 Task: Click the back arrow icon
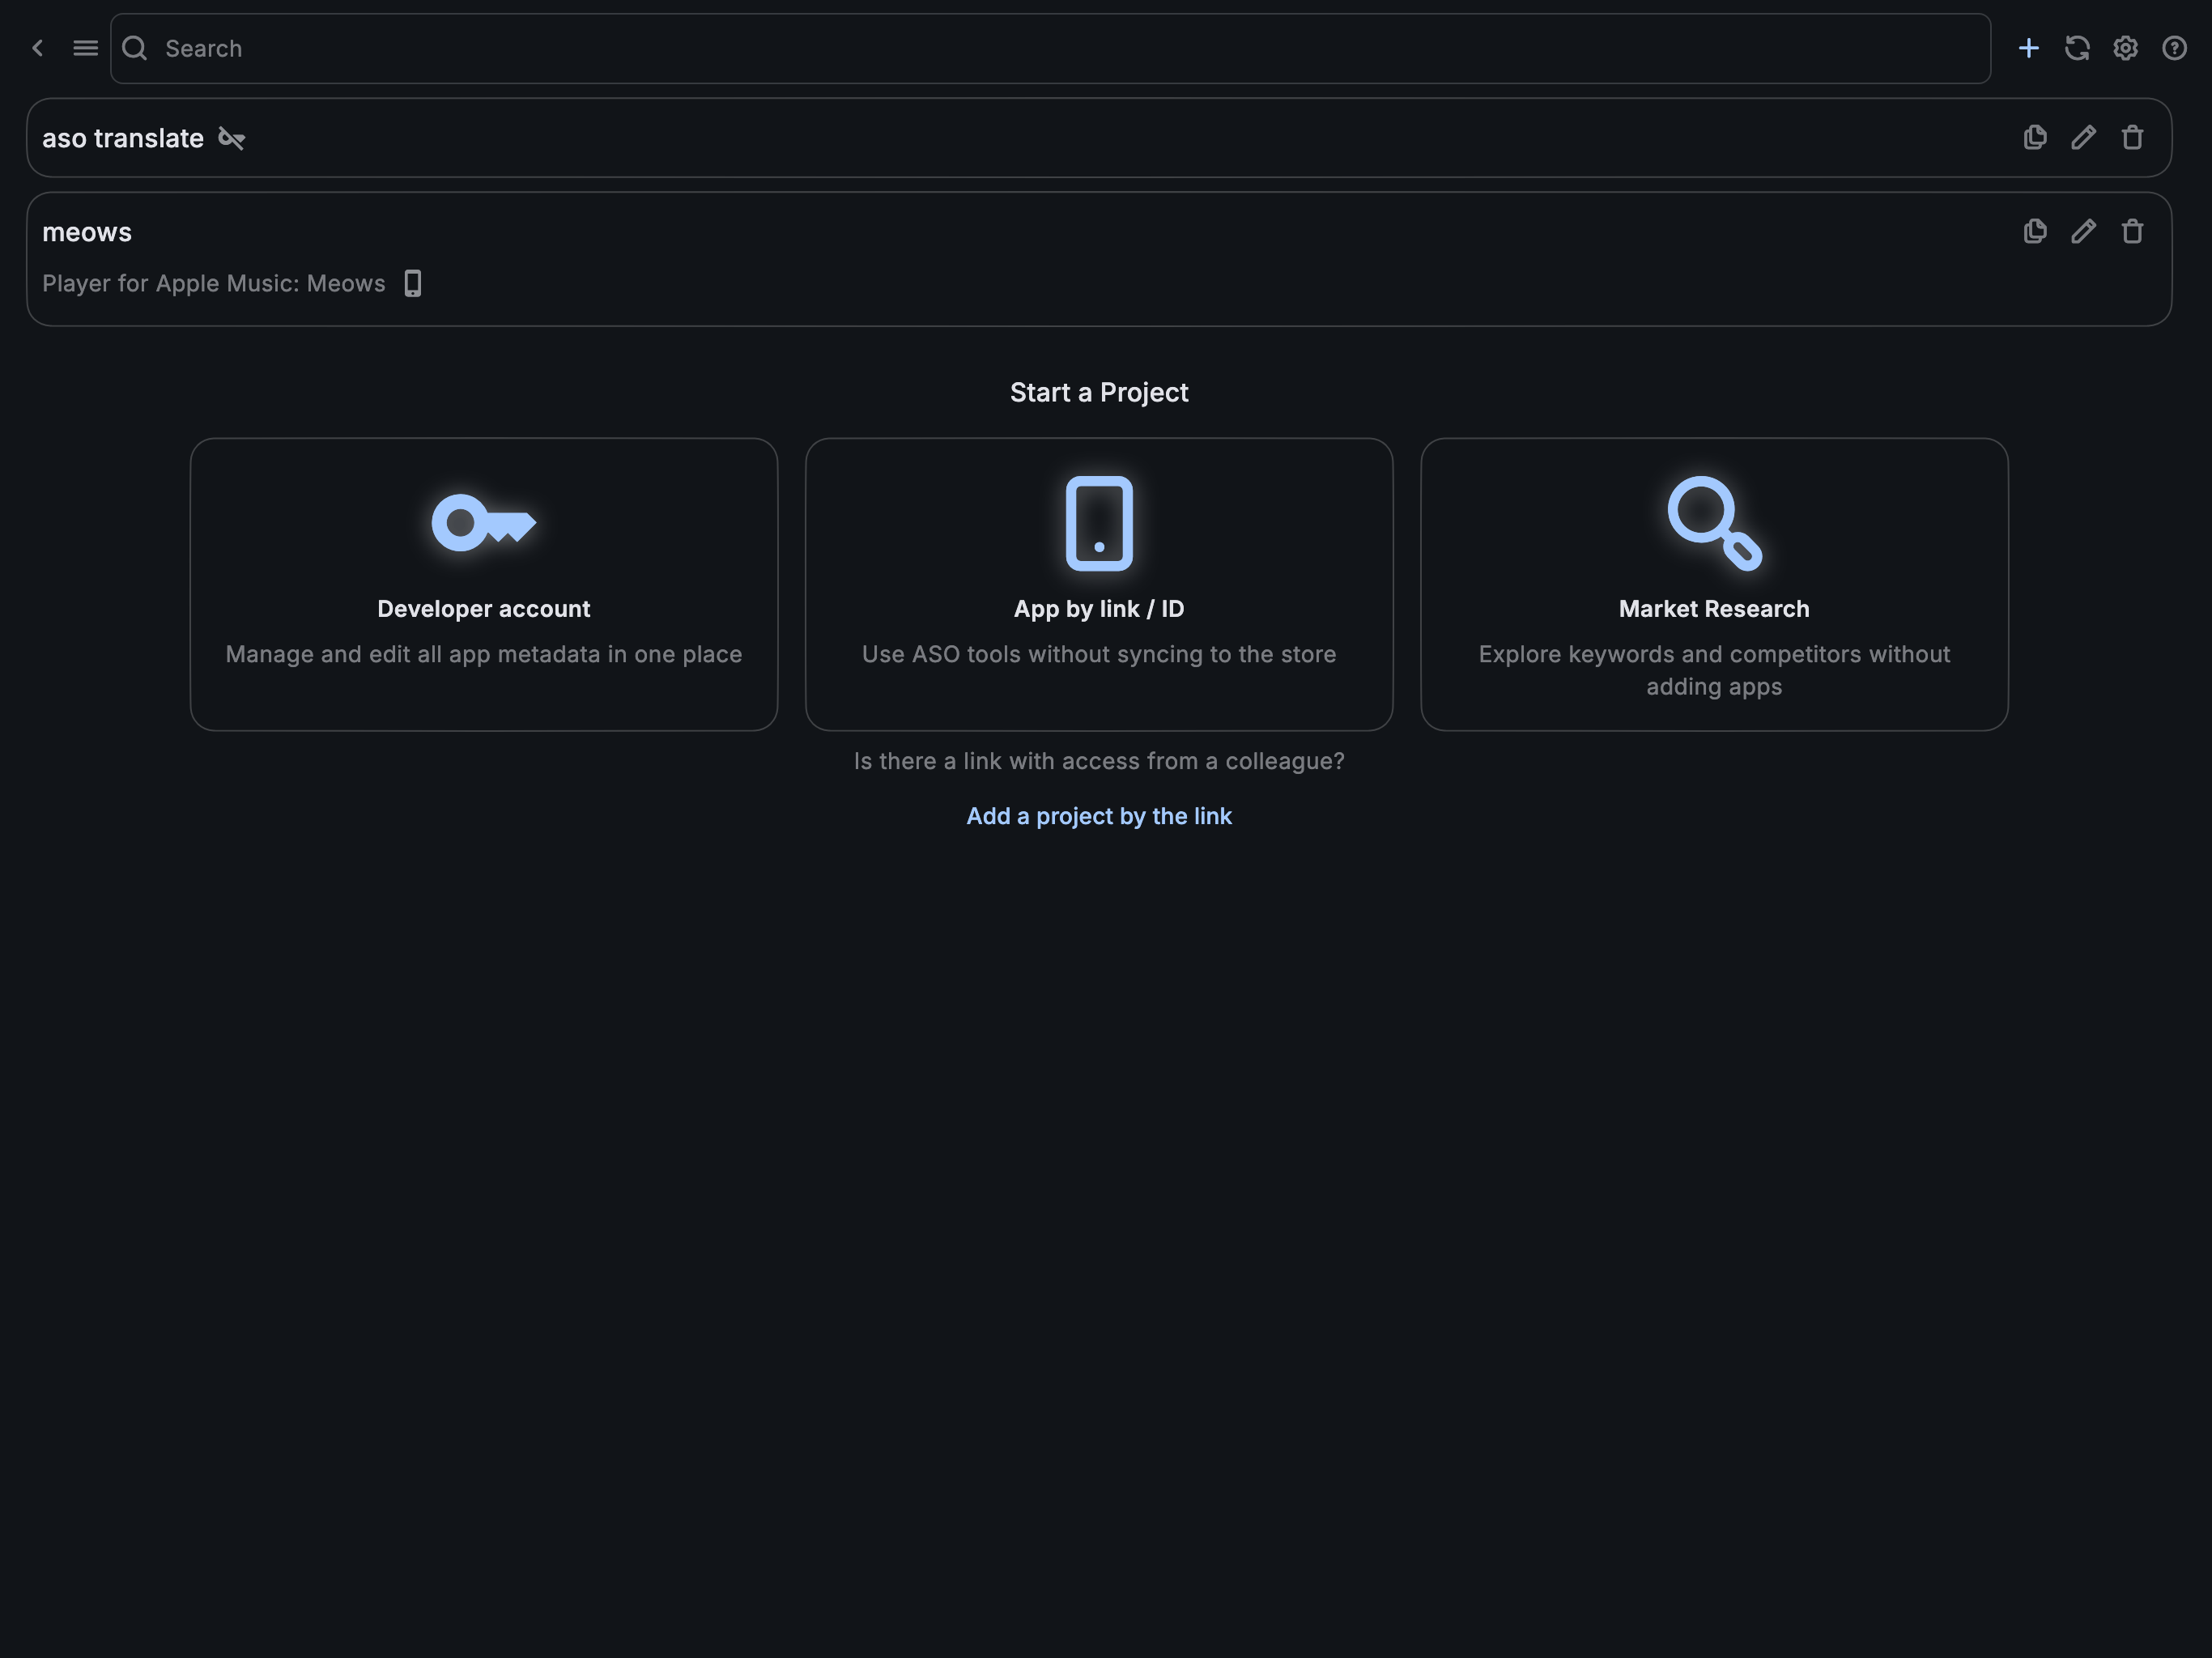38,48
